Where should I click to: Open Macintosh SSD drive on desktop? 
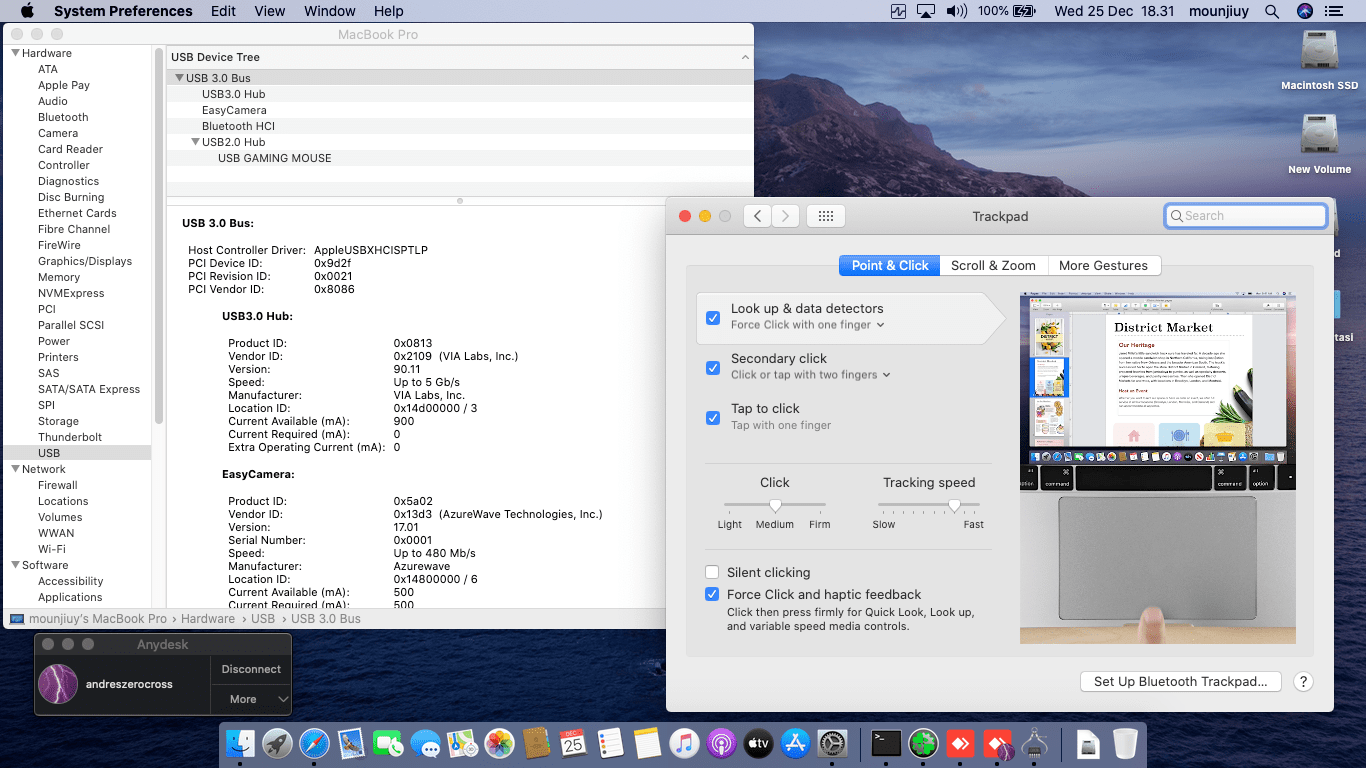pyautogui.click(x=1320, y=60)
